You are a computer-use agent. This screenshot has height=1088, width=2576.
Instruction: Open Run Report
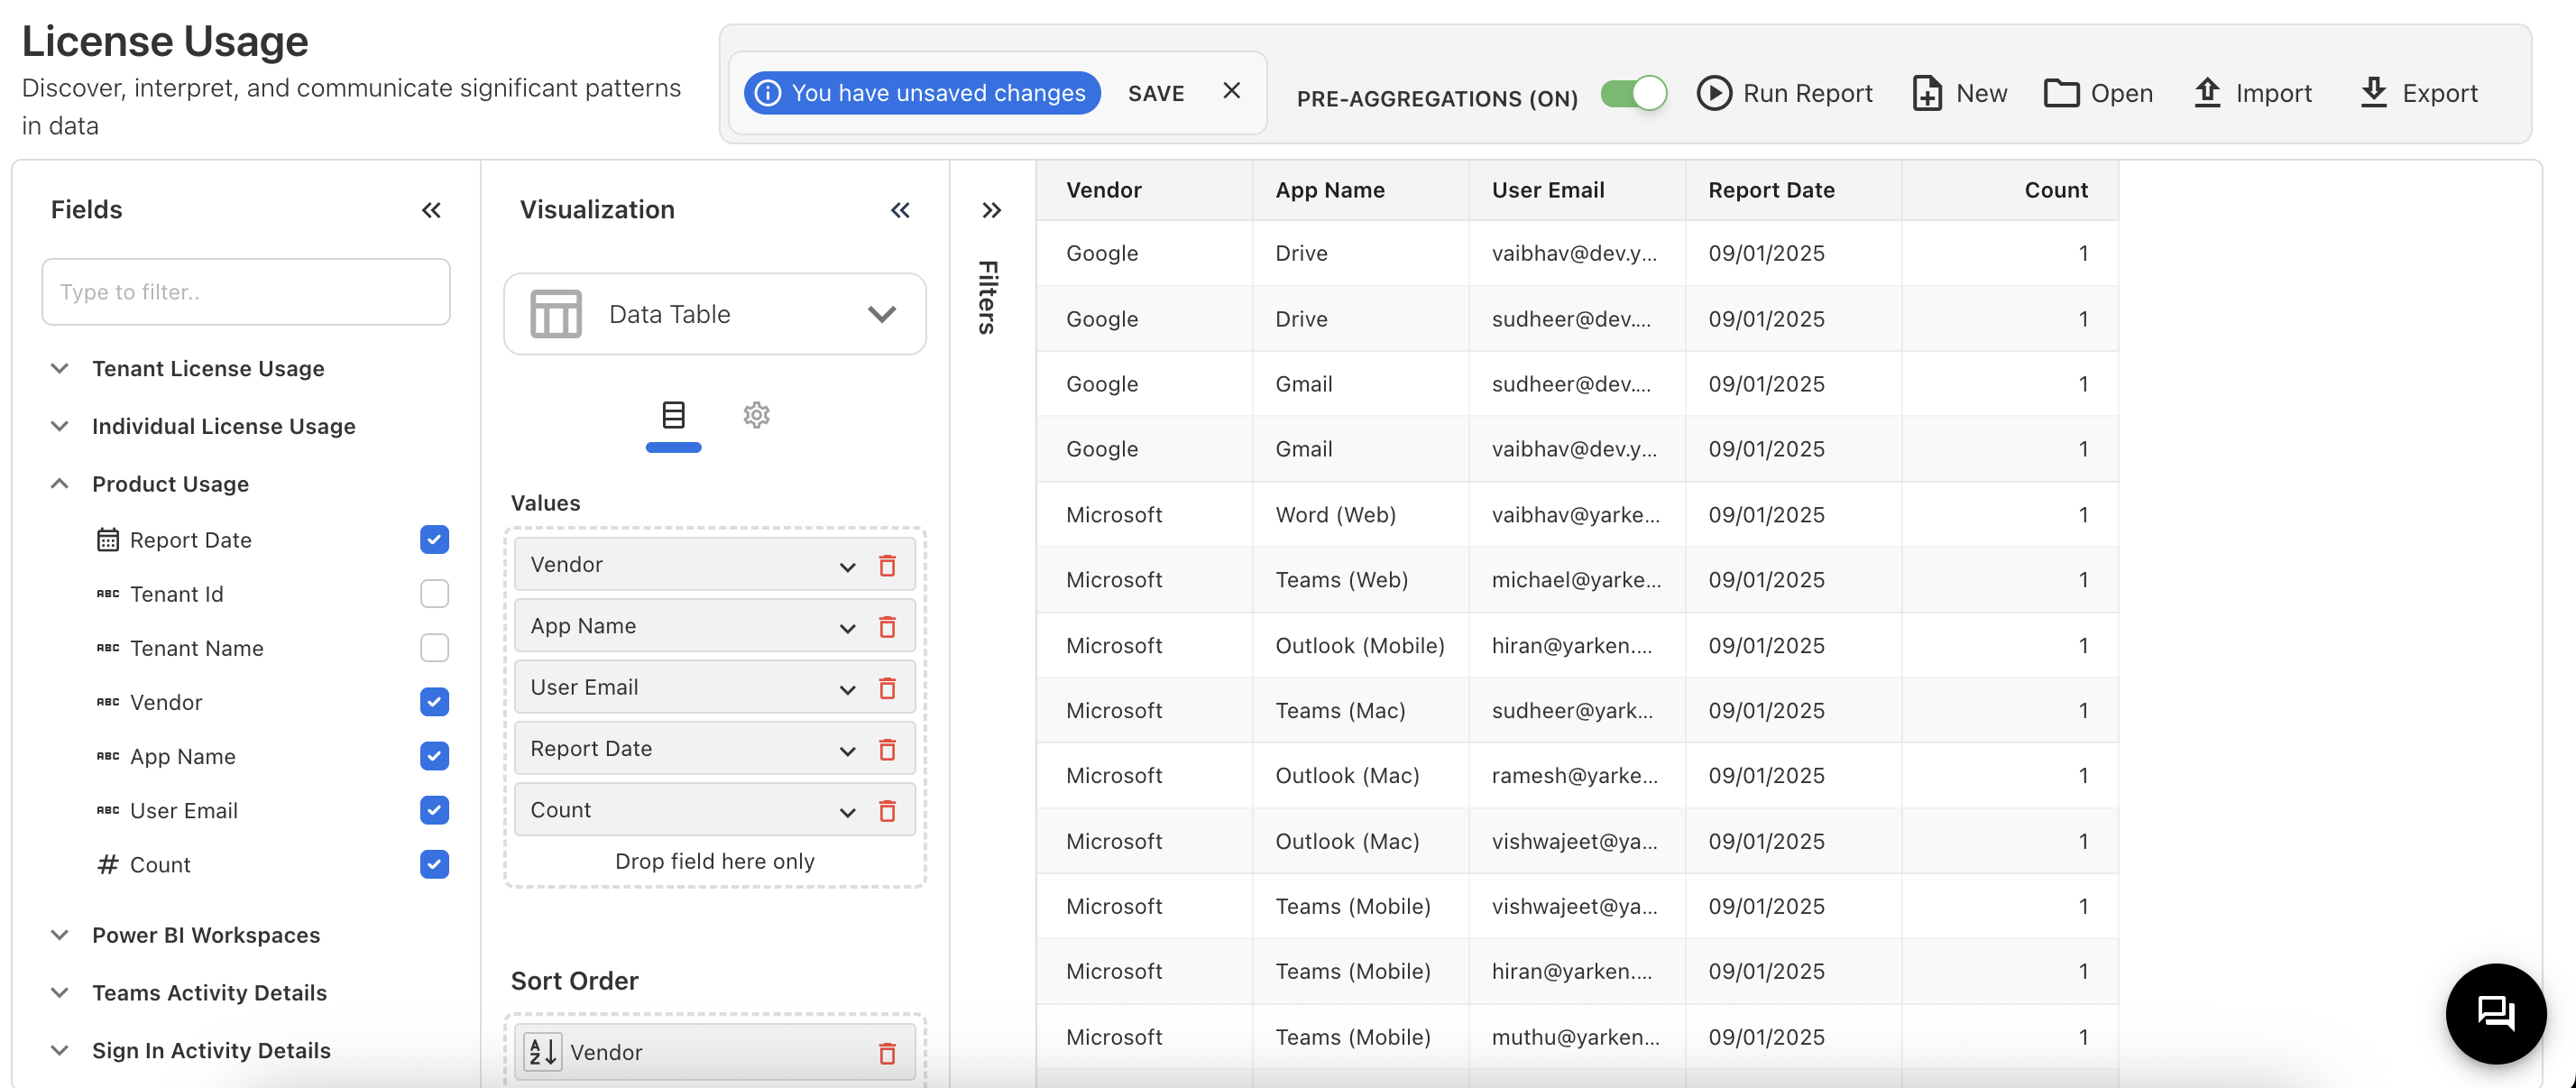[1786, 92]
